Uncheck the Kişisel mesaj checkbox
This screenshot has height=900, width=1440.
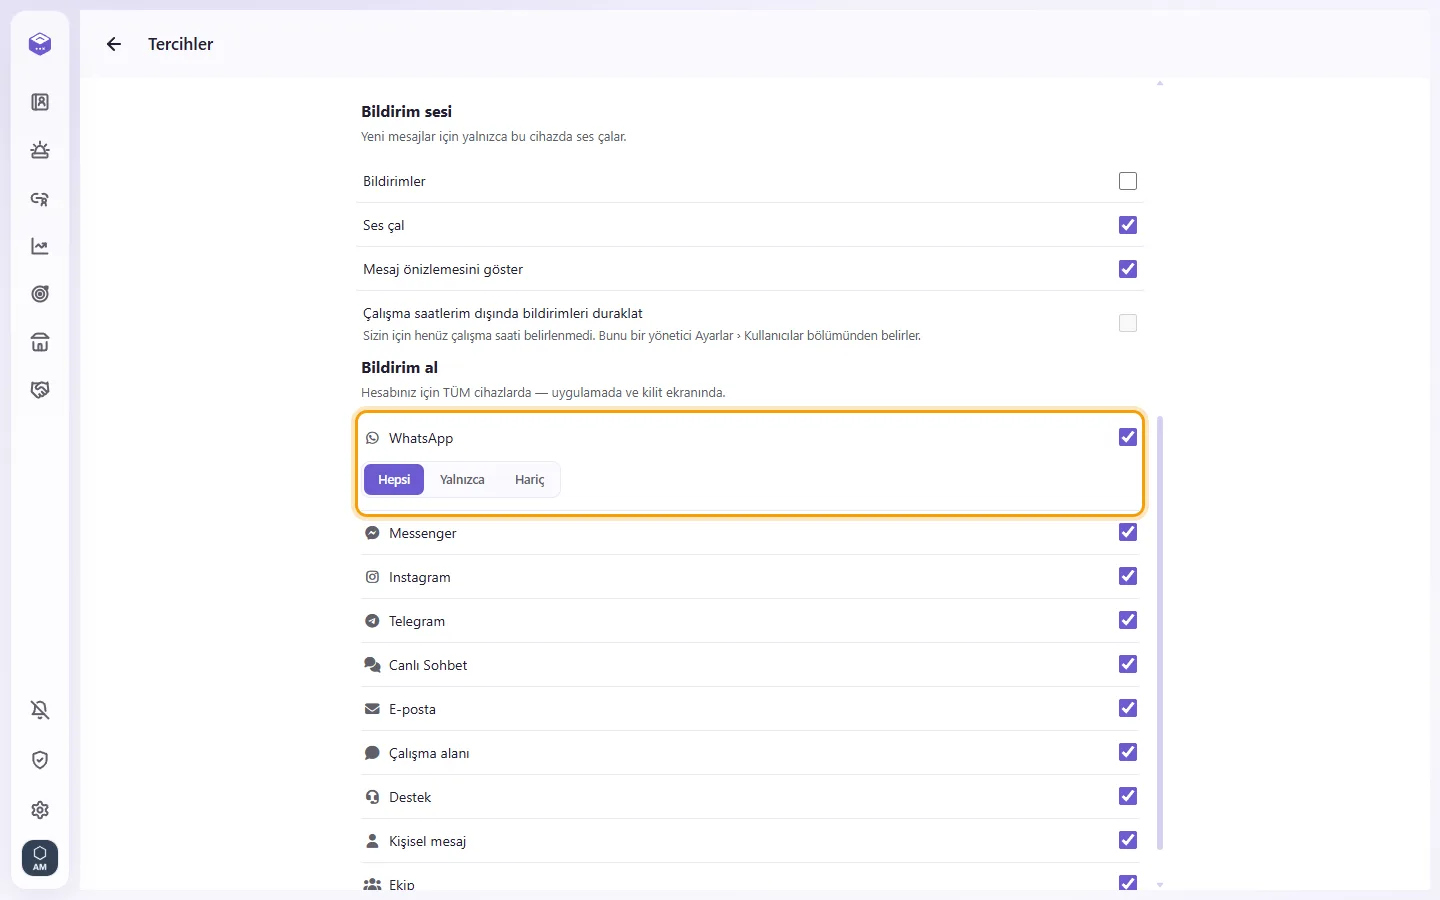(x=1128, y=840)
